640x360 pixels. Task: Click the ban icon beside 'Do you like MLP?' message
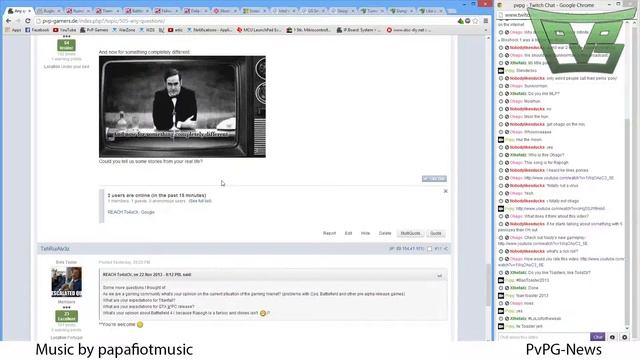click(507, 93)
